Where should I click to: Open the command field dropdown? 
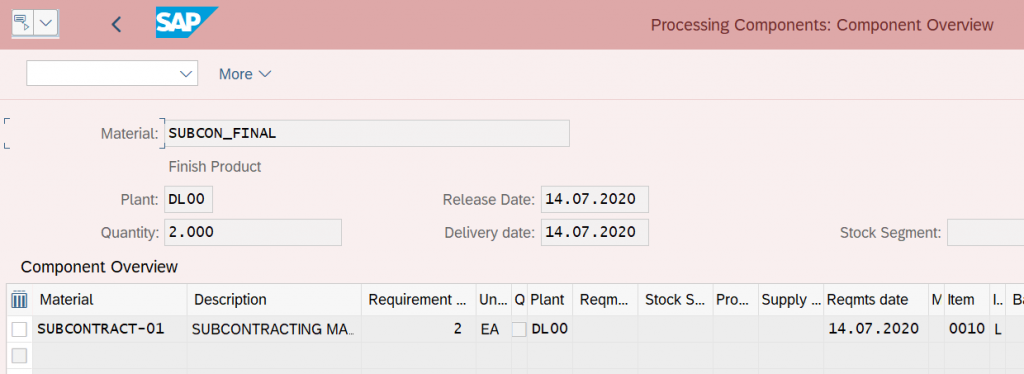[112, 73]
